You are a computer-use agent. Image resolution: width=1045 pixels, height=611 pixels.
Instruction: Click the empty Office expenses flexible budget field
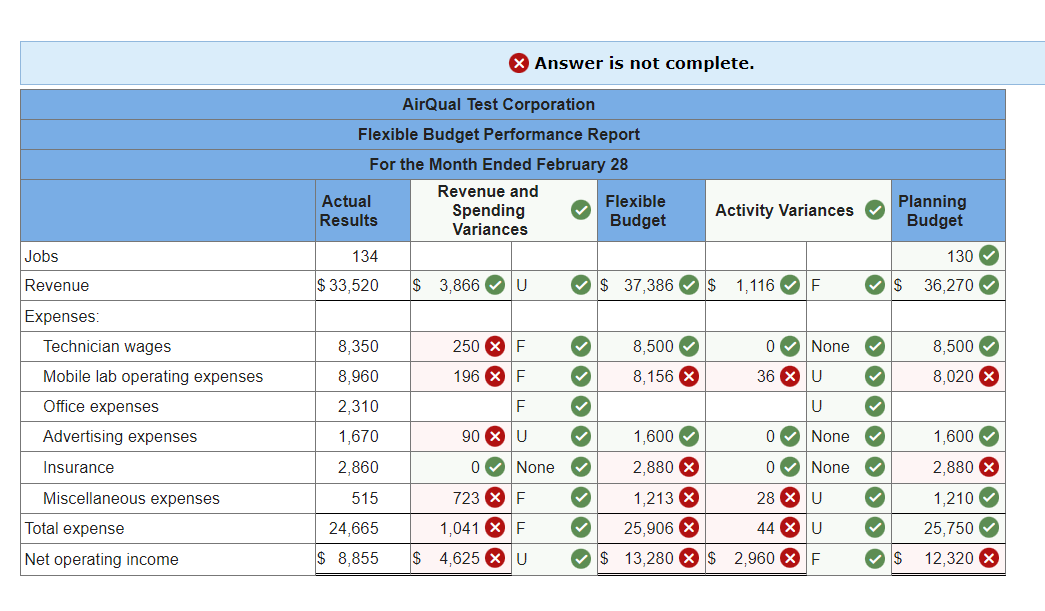click(651, 406)
